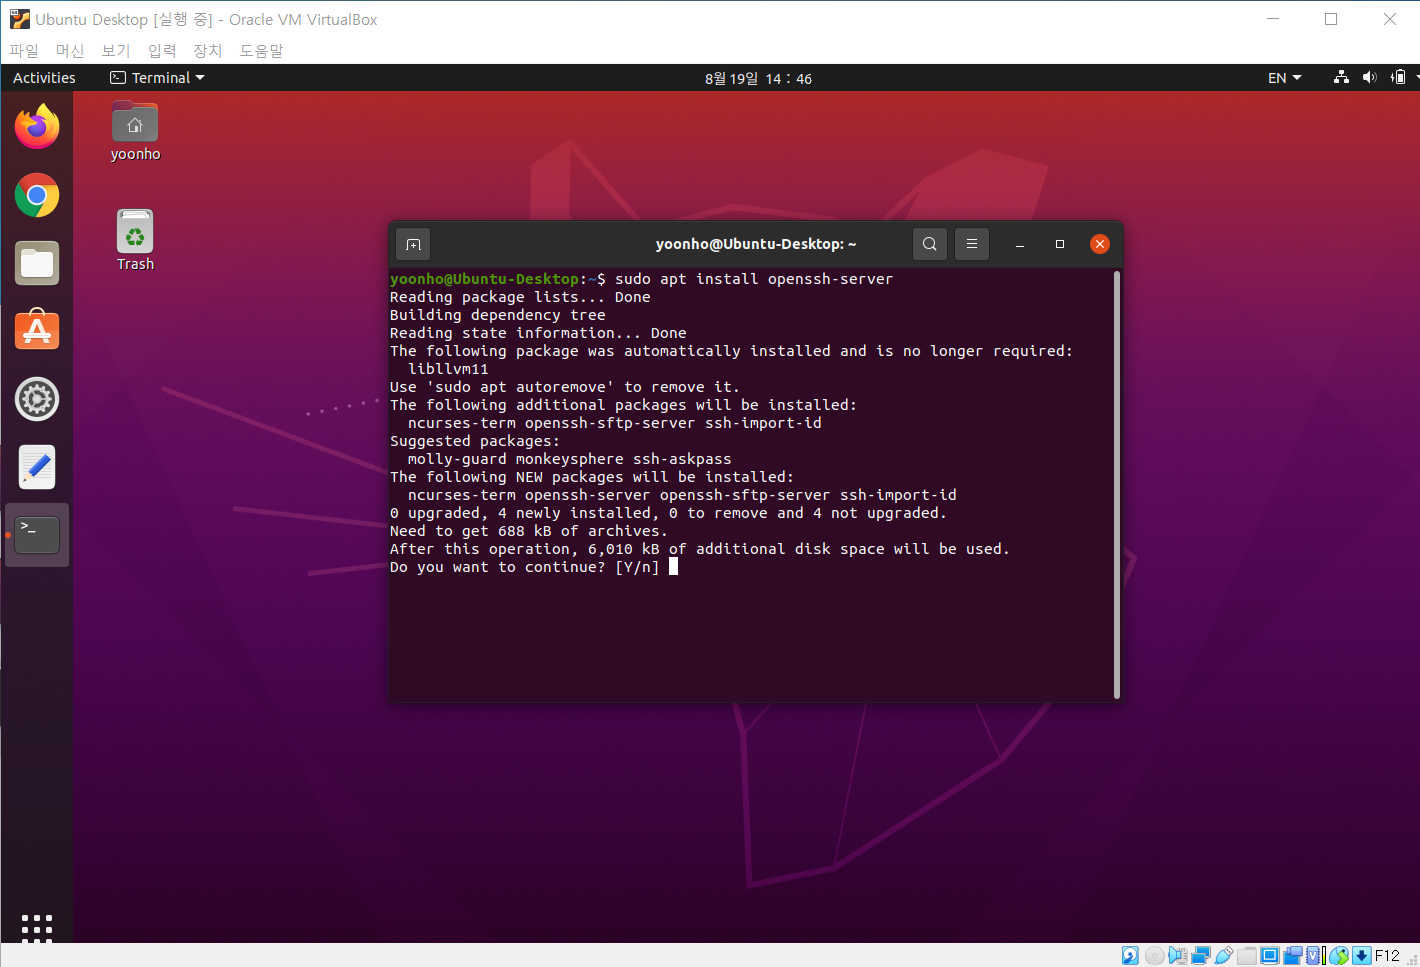Viewport: 1420px width, 967px height.
Task: Click 'Need to get 688 kB of archives.' line
Action: (529, 531)
